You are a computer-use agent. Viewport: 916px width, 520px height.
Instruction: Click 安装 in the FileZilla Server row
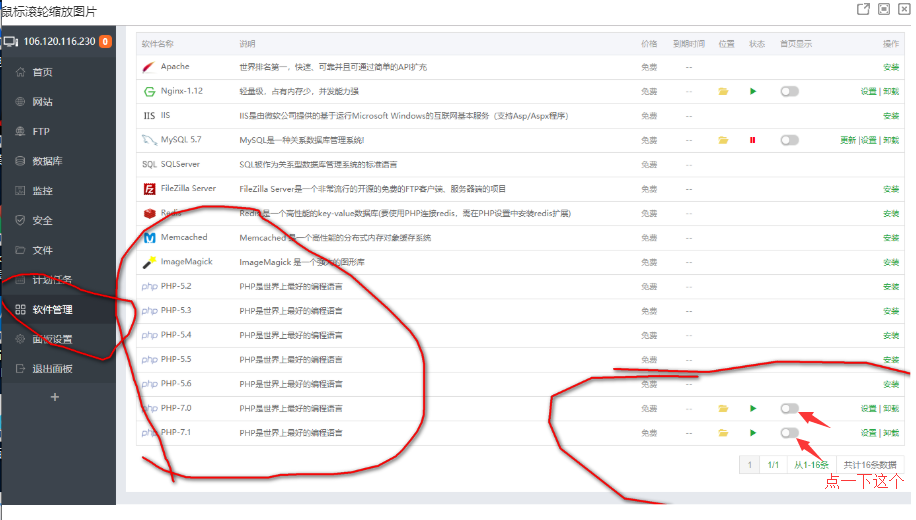(891, 189)
